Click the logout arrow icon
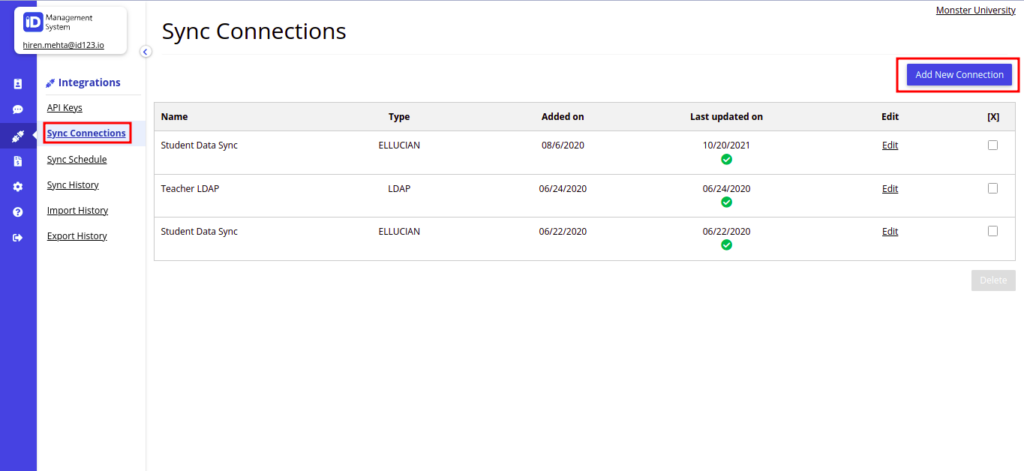Viewport: 1024px width, 471px height. tap(18, 238)
